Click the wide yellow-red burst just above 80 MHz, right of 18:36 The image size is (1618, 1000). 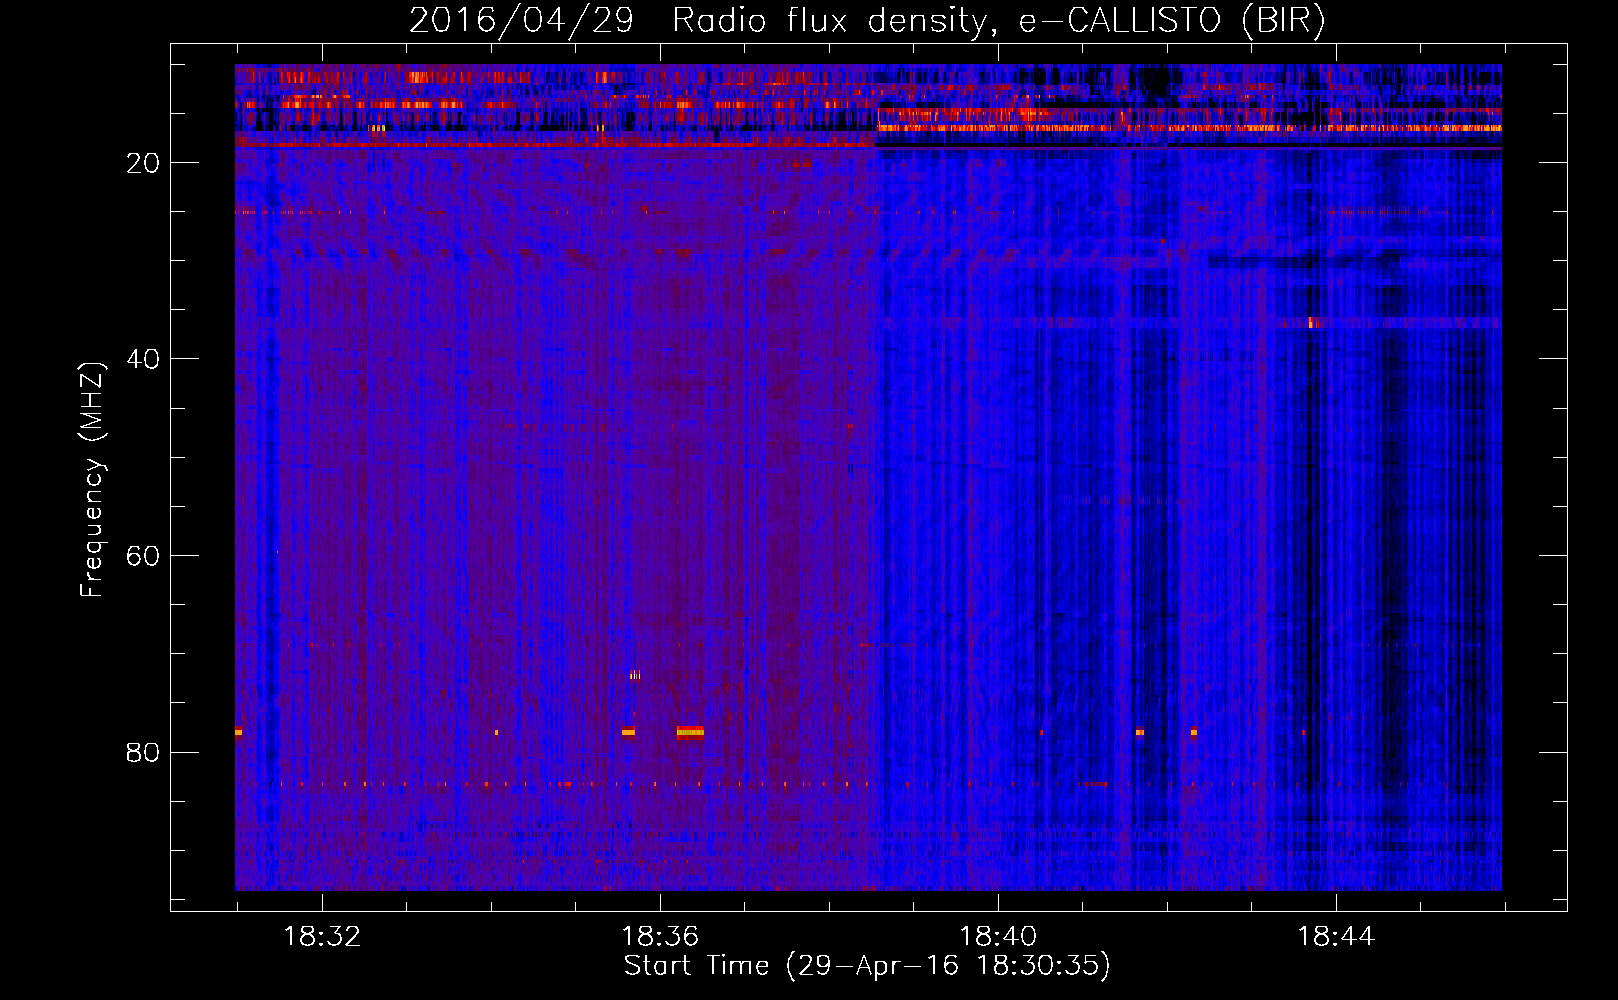pyautogui.click(x=690, y=732)
